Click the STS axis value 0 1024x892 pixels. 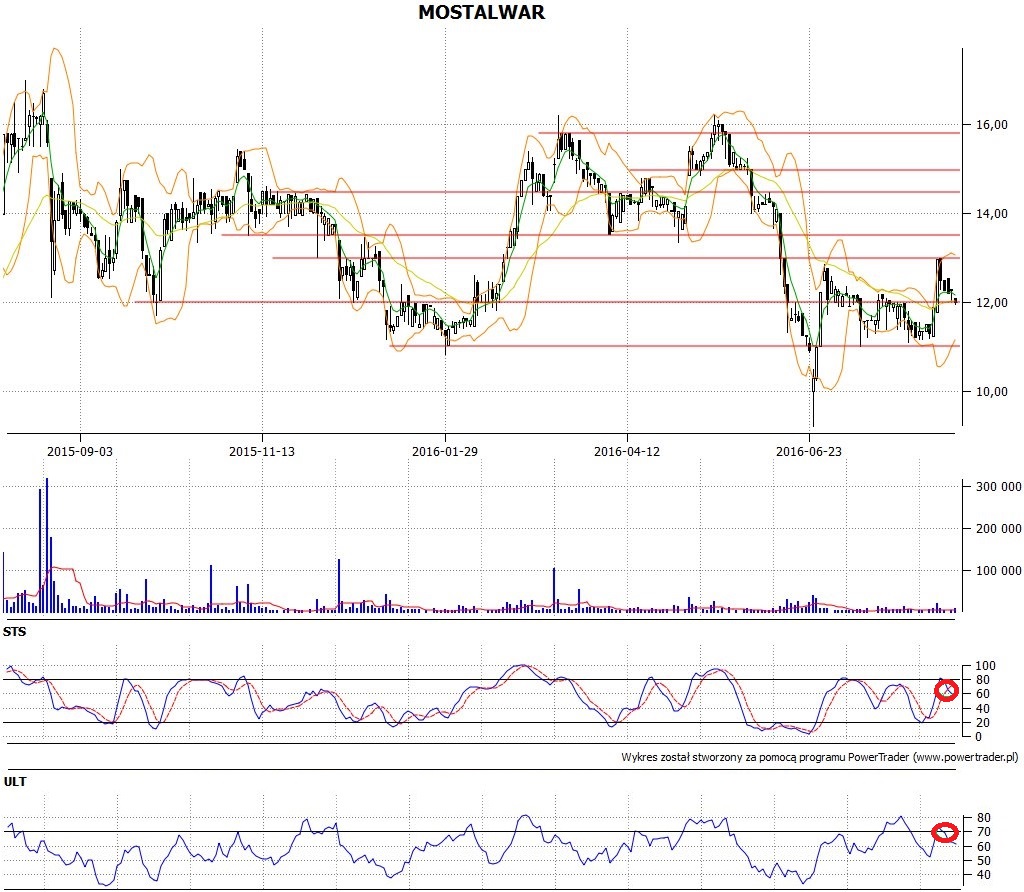coord(979,737)
